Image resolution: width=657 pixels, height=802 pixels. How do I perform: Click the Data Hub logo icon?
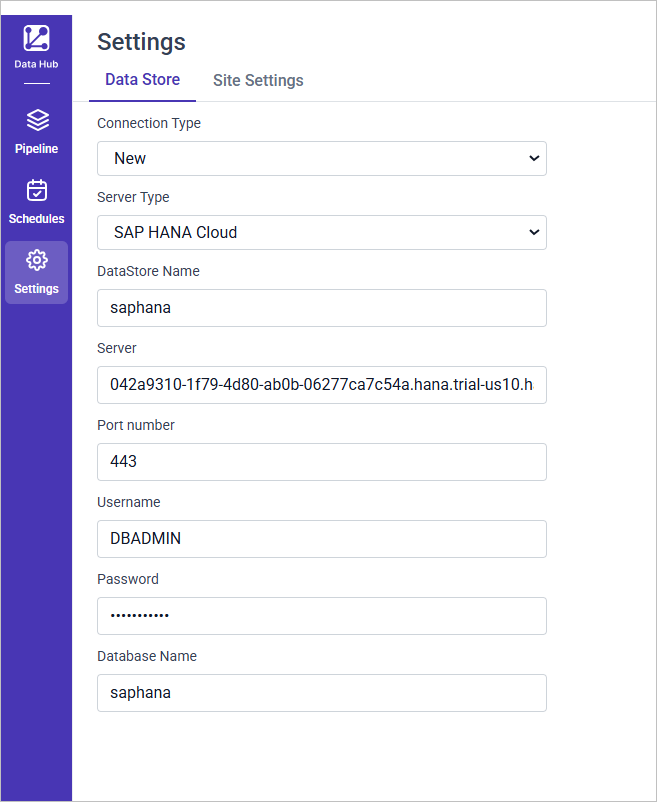click(36, 39)
